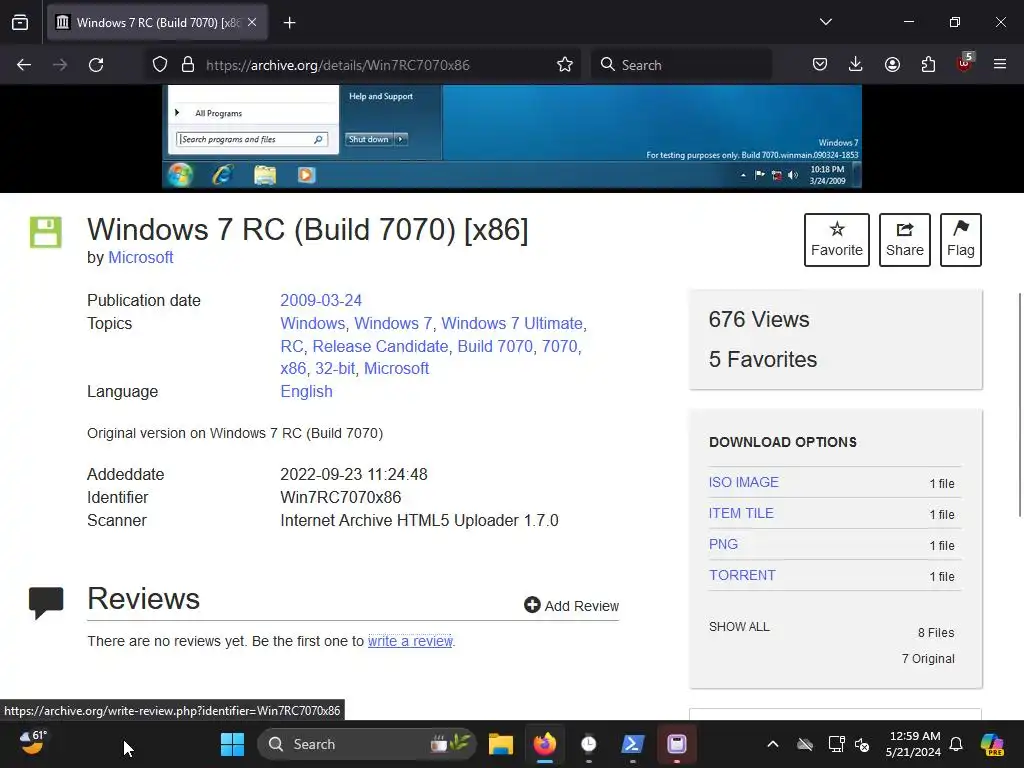This screenshot has width=1024, height=768.
Task: Select the identifier Win7RC7070x86 text
Action: click(340, 498)
